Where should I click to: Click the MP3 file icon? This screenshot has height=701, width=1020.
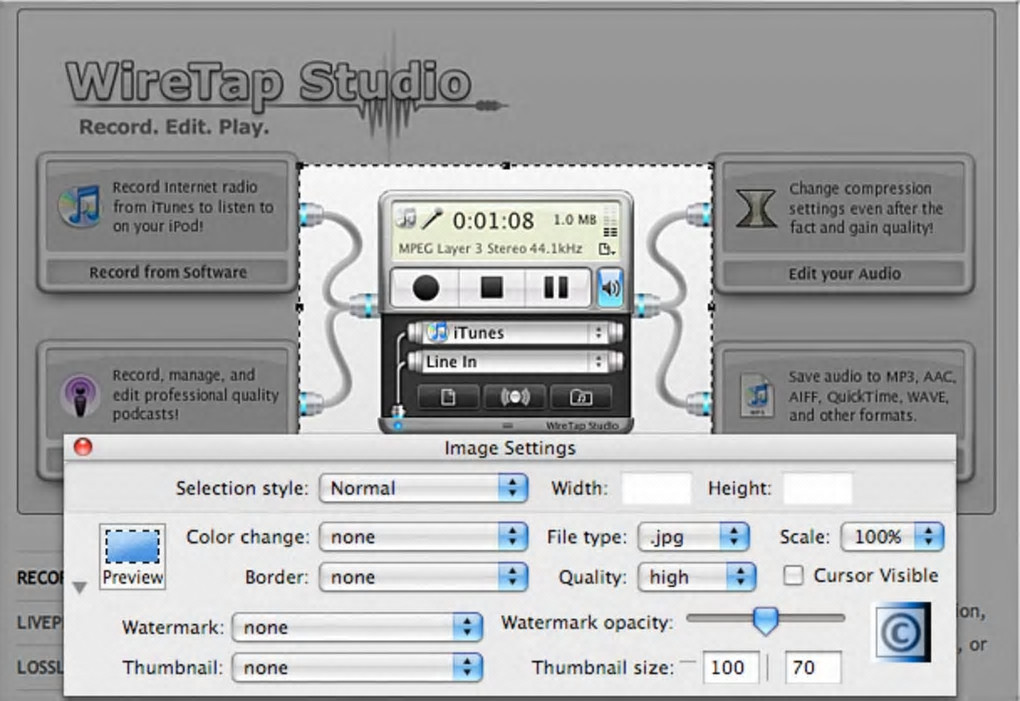(757, 395)
